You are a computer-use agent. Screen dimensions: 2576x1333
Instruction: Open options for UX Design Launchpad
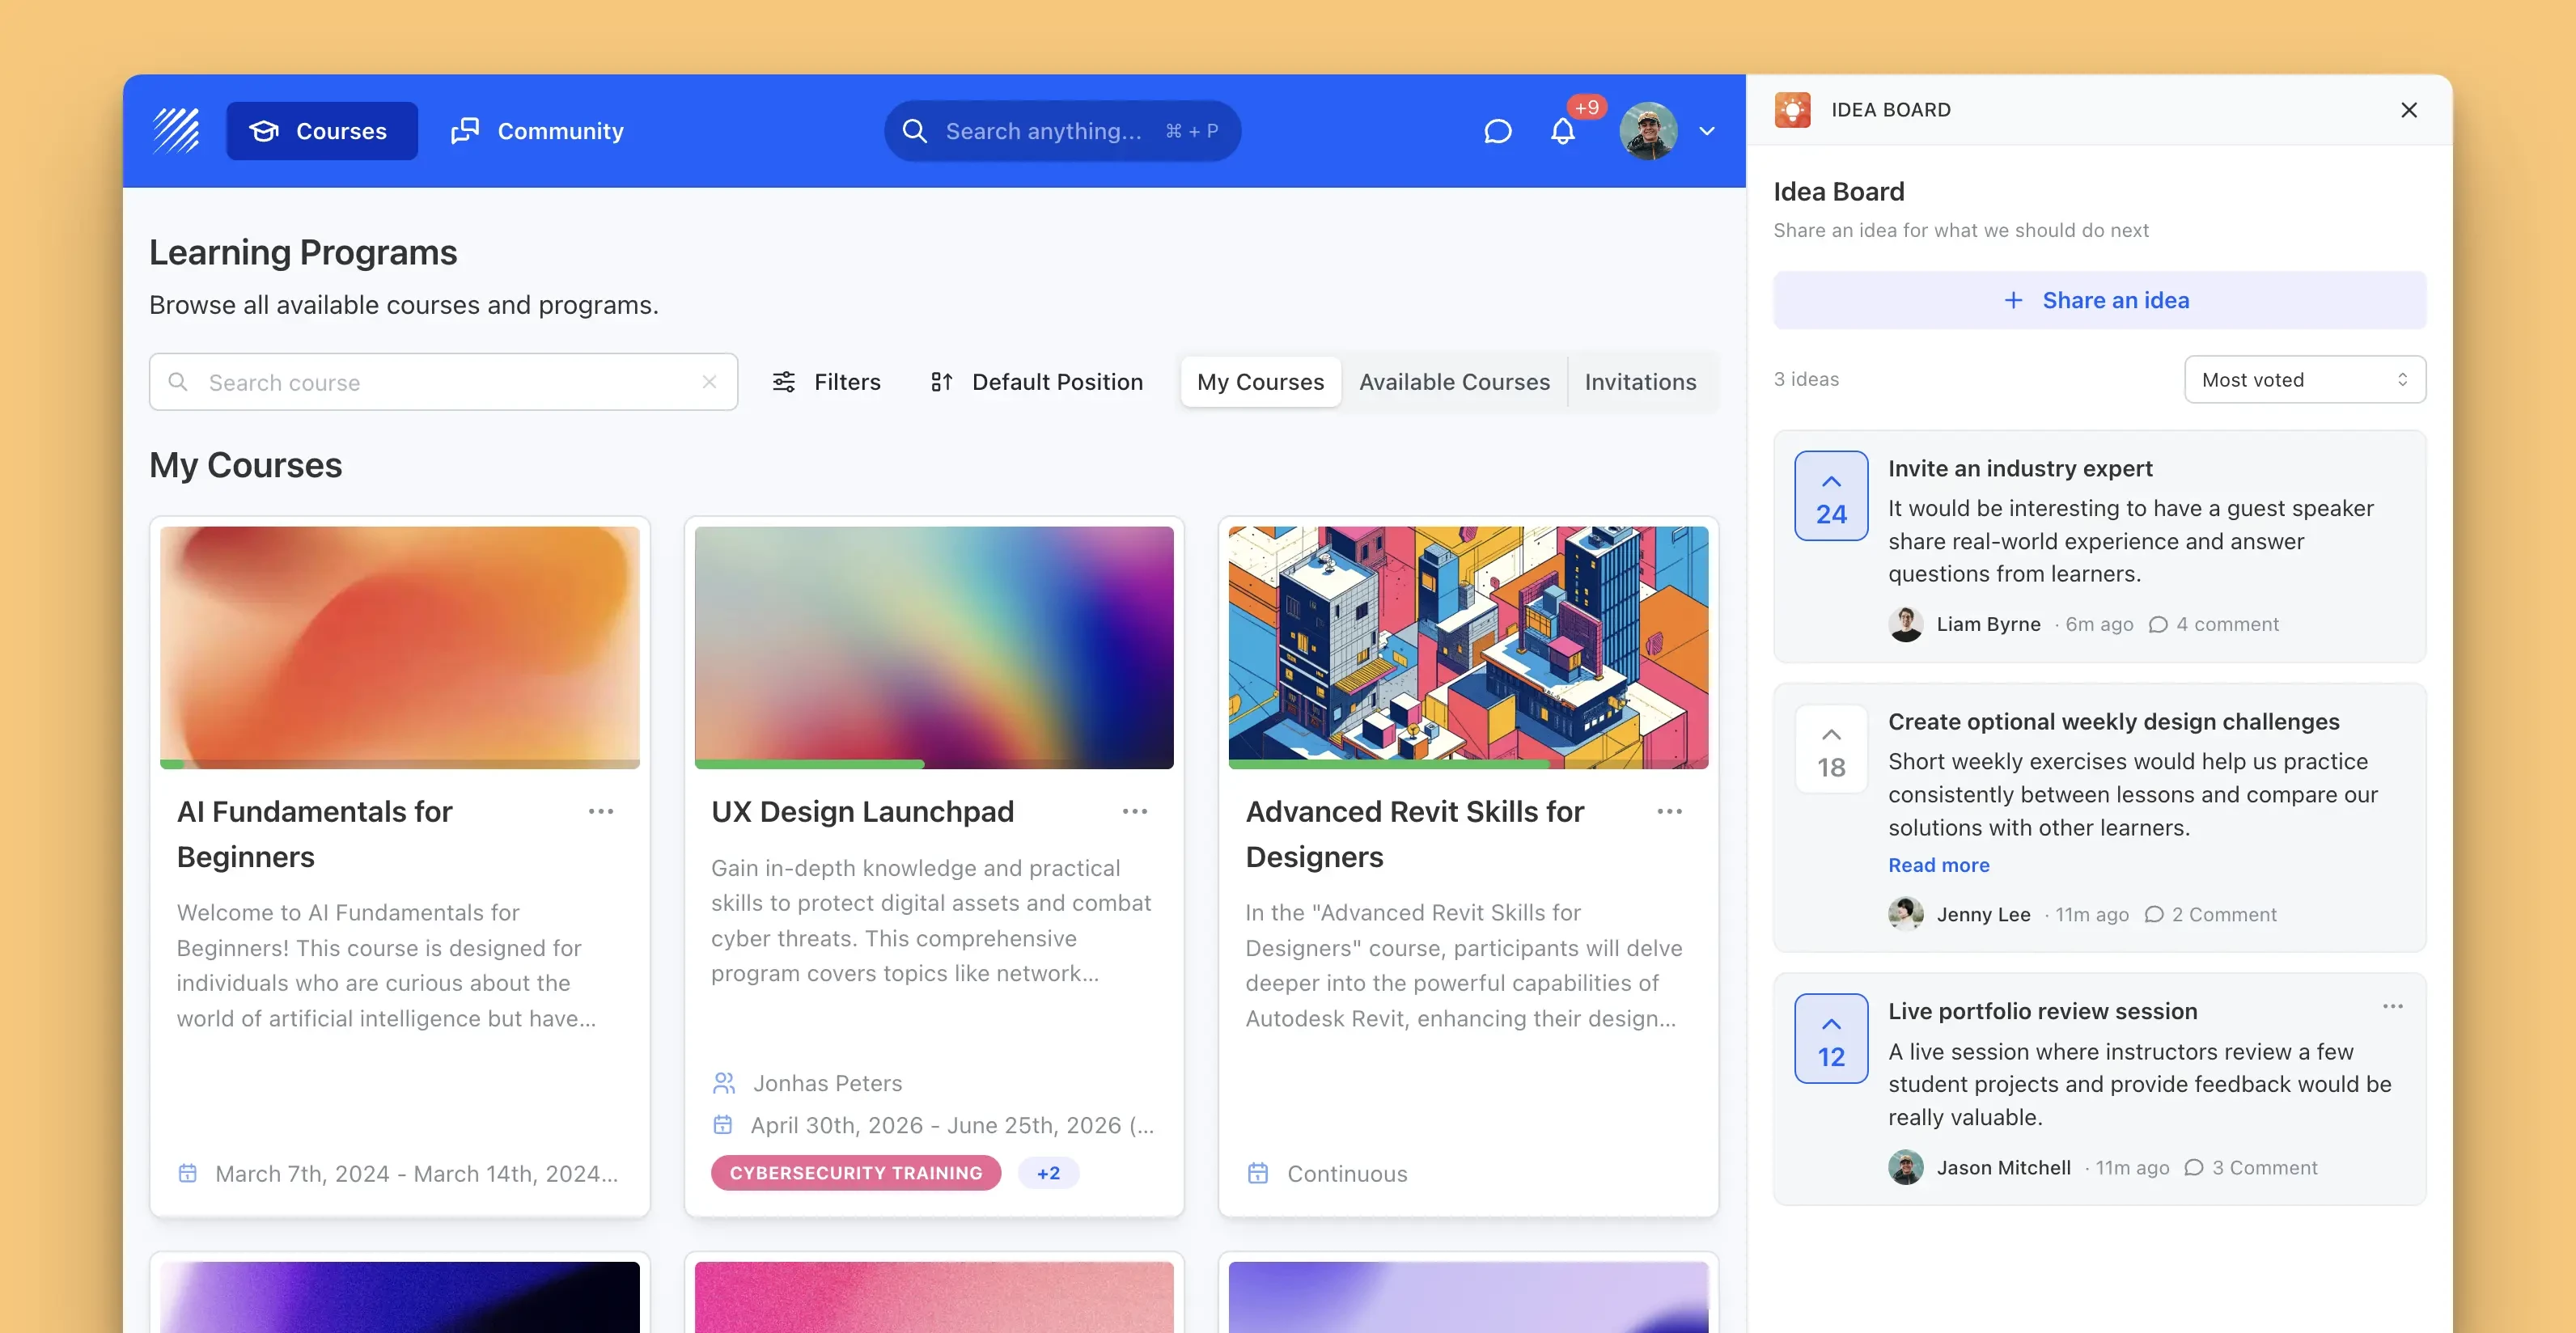tap(1135, 811)
